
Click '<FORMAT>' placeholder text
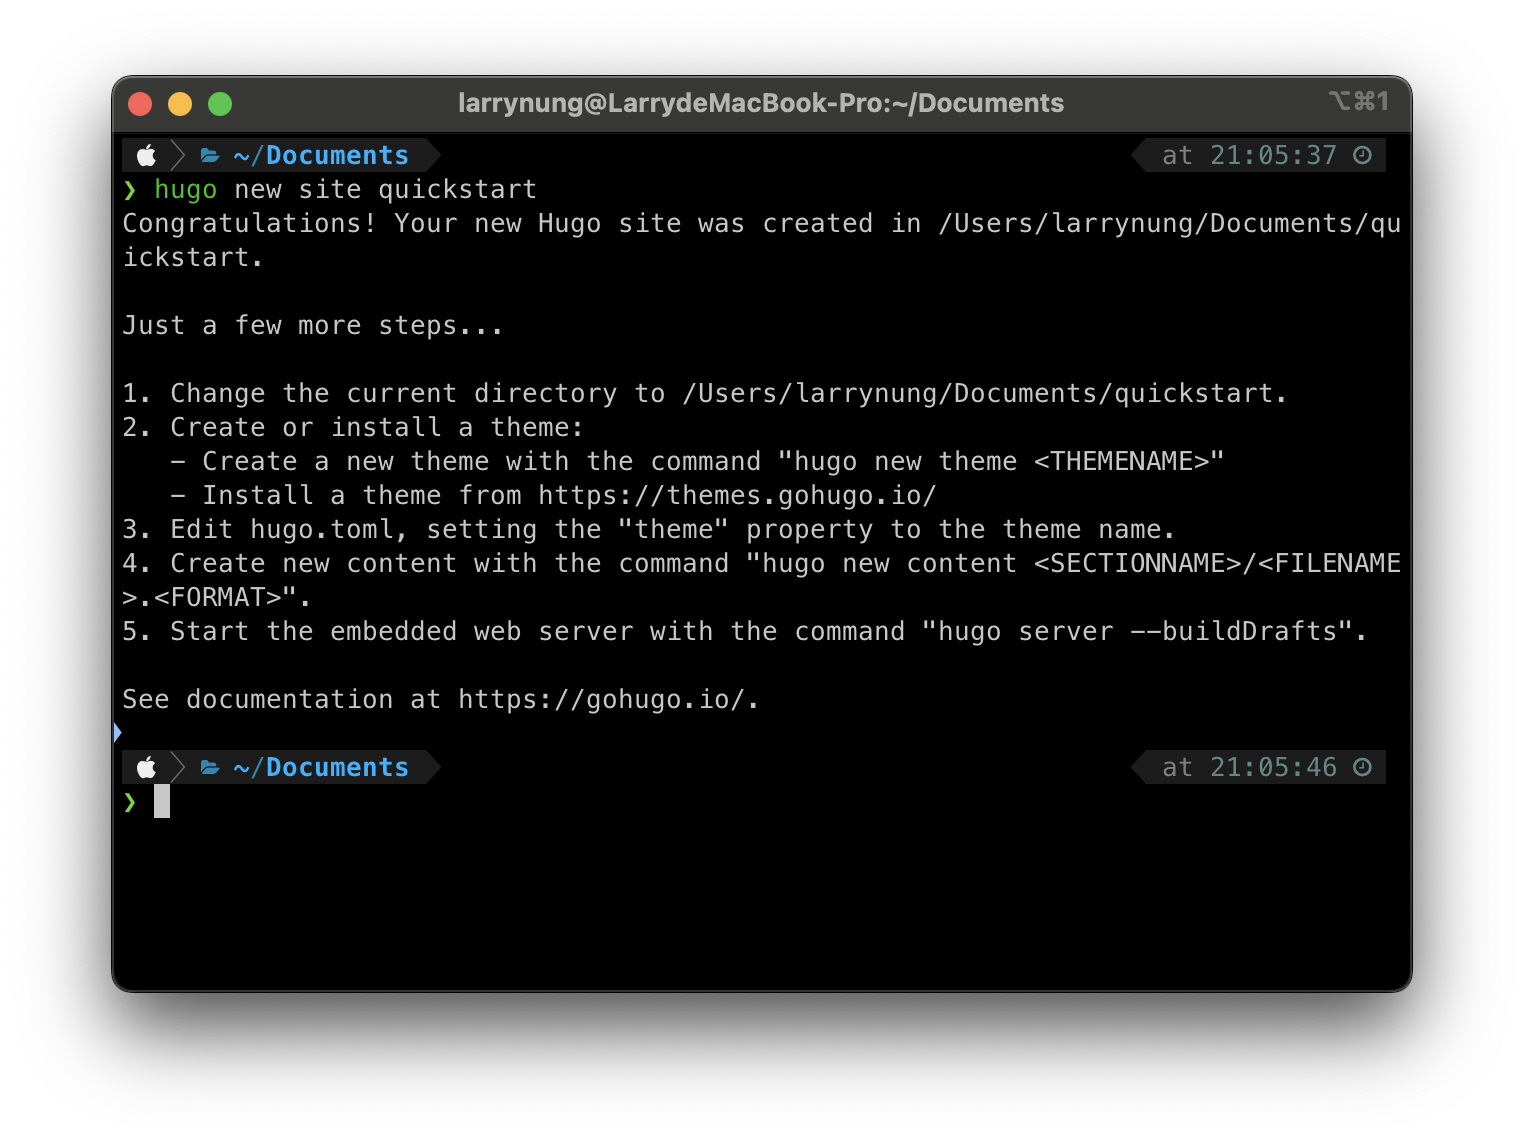tap(218, 597)
